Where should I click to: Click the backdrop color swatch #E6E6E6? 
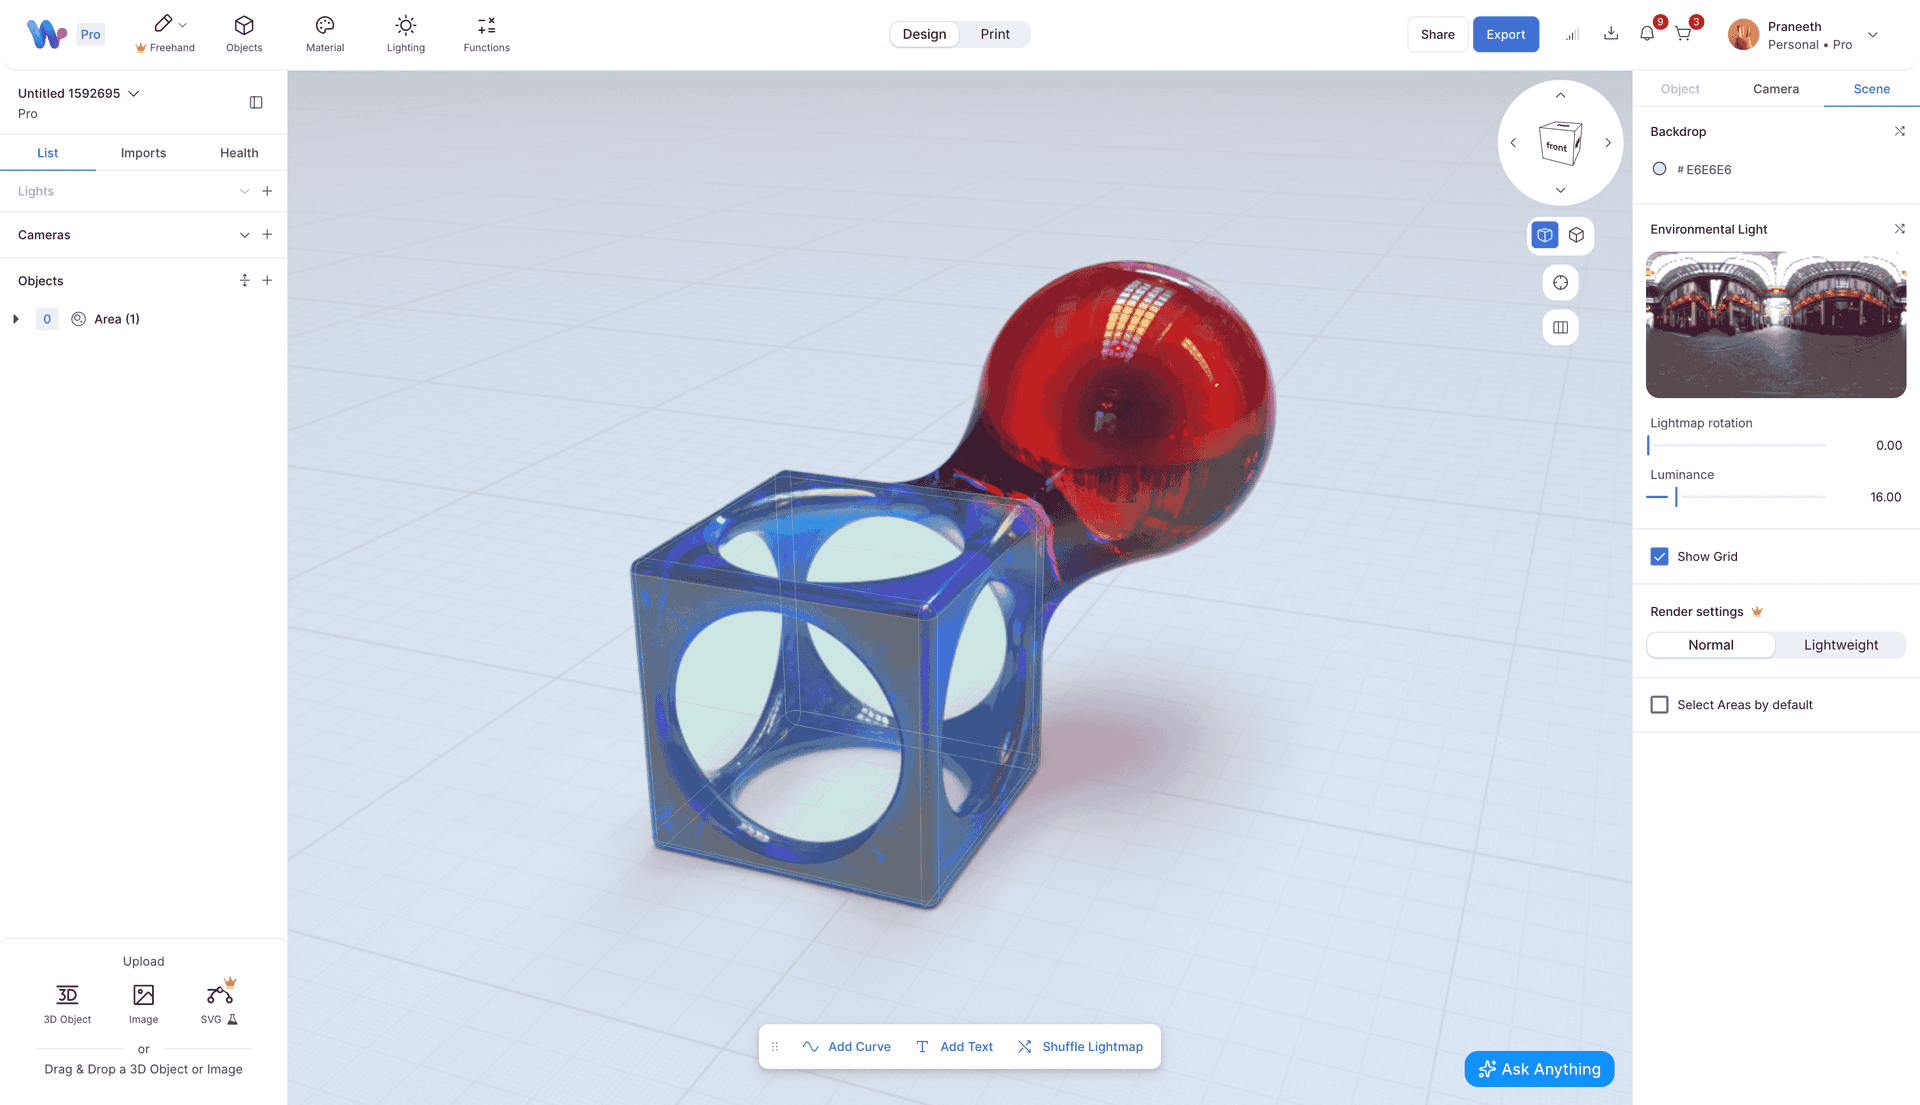click(1659, 169)
